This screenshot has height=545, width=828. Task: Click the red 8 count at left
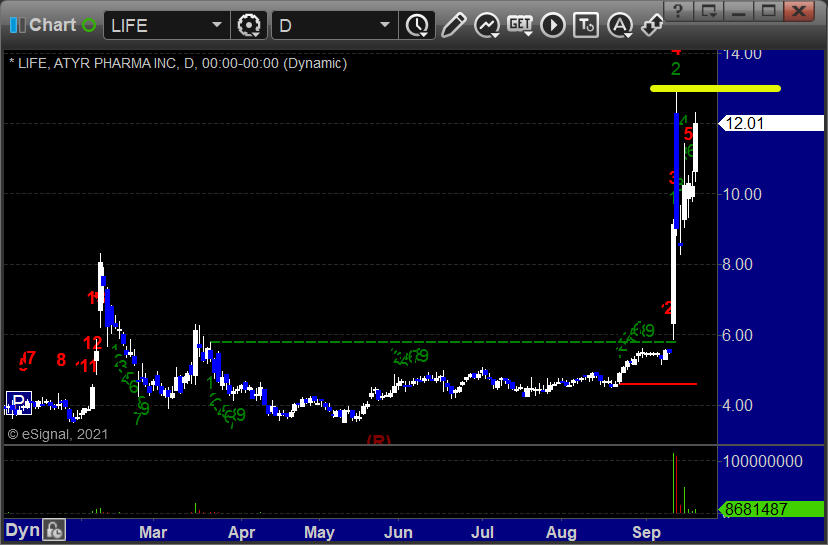click(61, 360)
